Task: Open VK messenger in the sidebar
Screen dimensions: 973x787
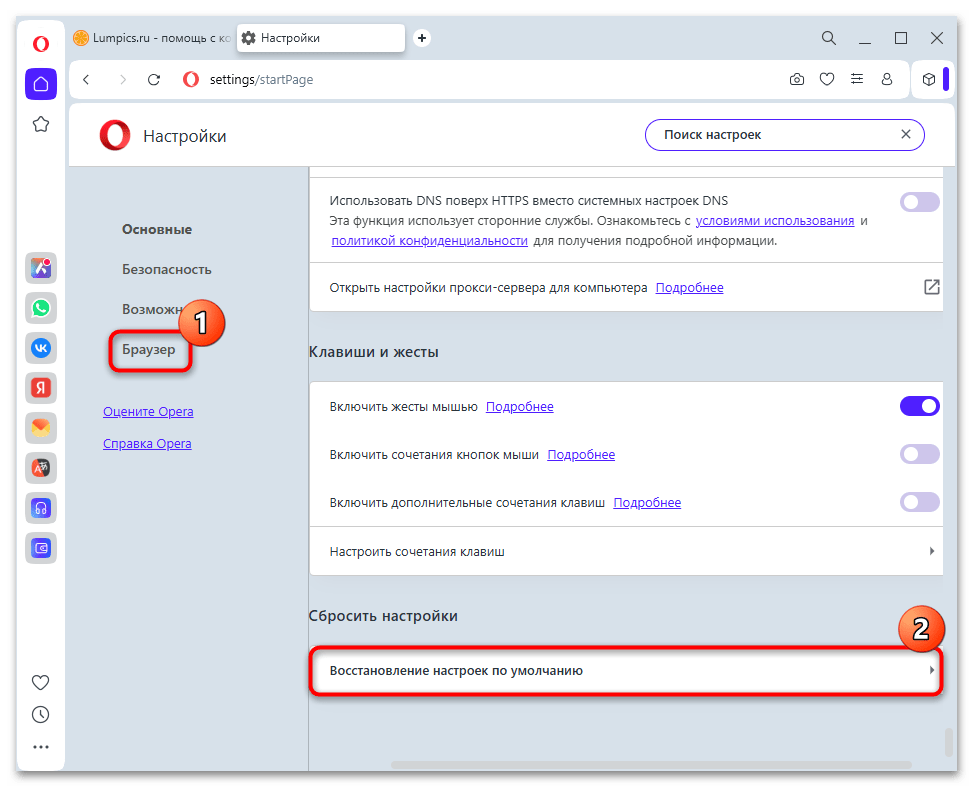Action: tap(41, 347)
